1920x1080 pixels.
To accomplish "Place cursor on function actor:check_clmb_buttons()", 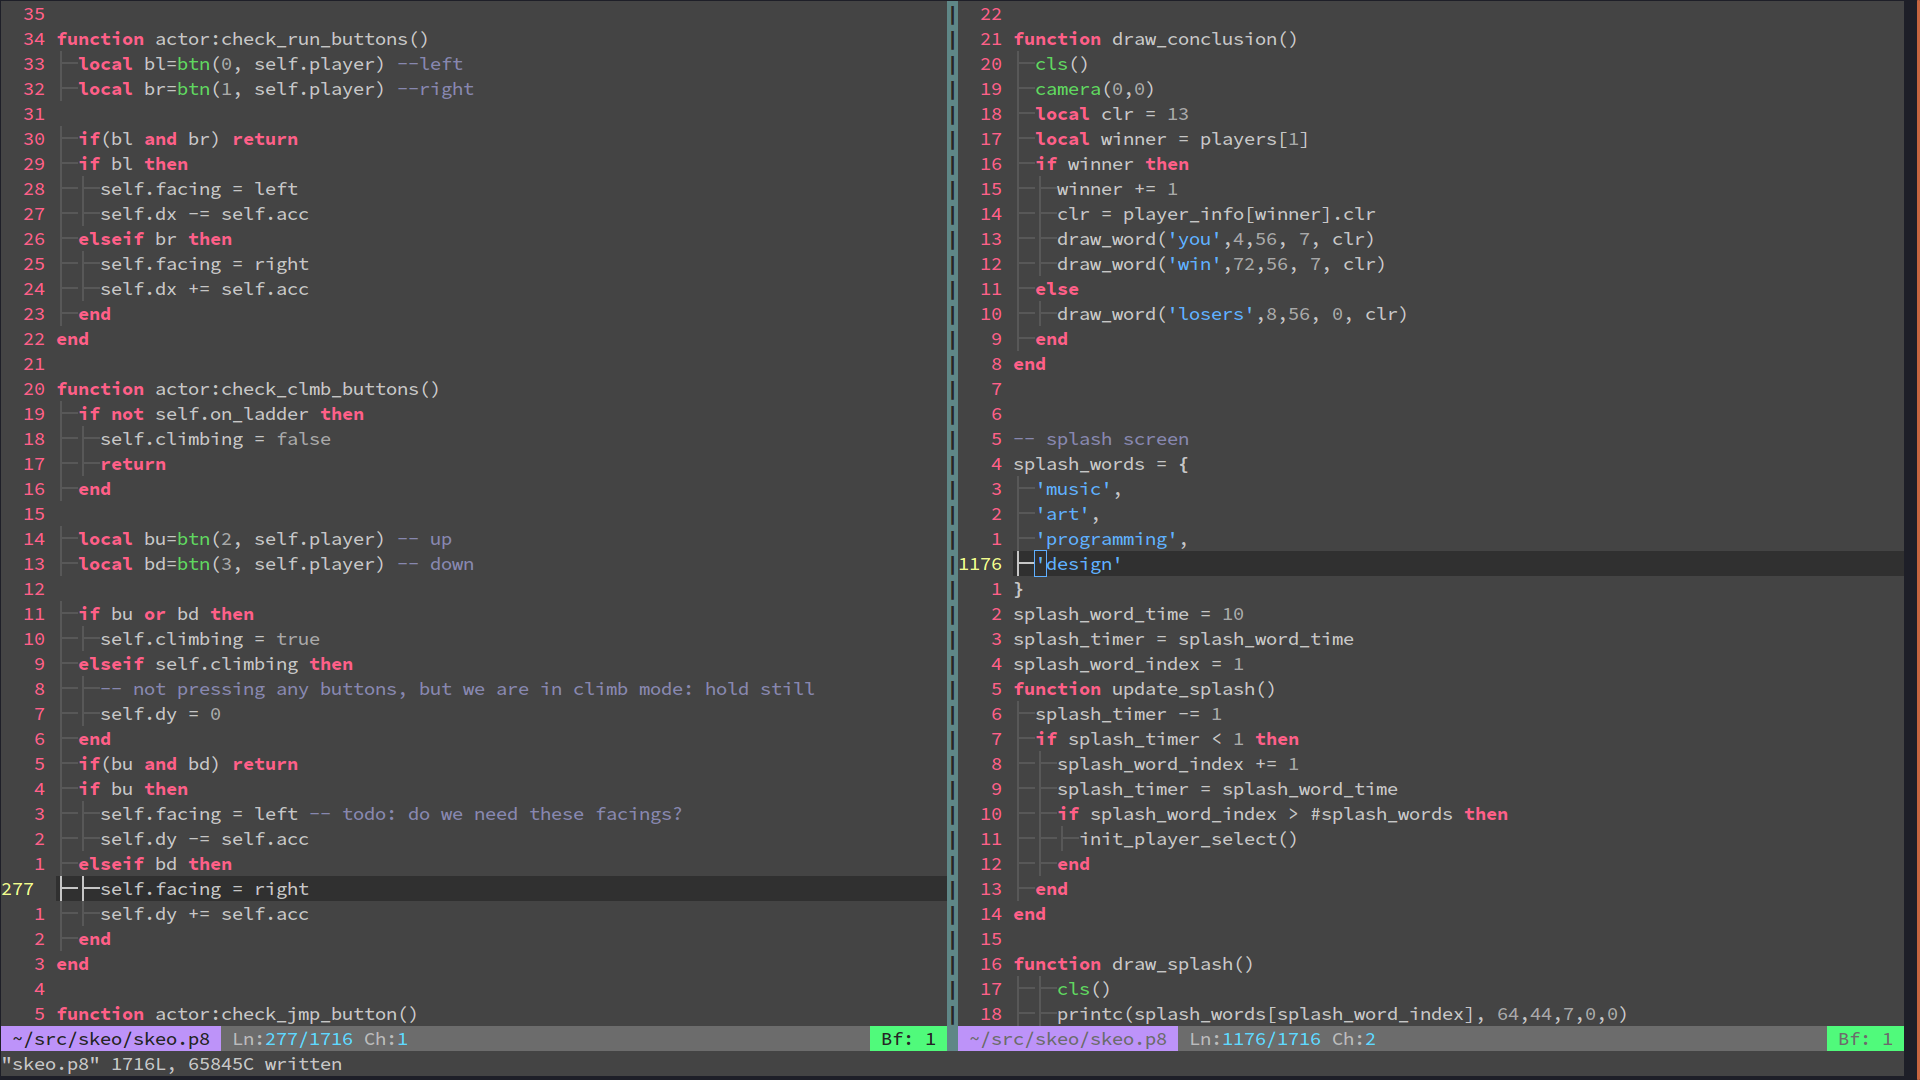I will (x=247, y=389).
